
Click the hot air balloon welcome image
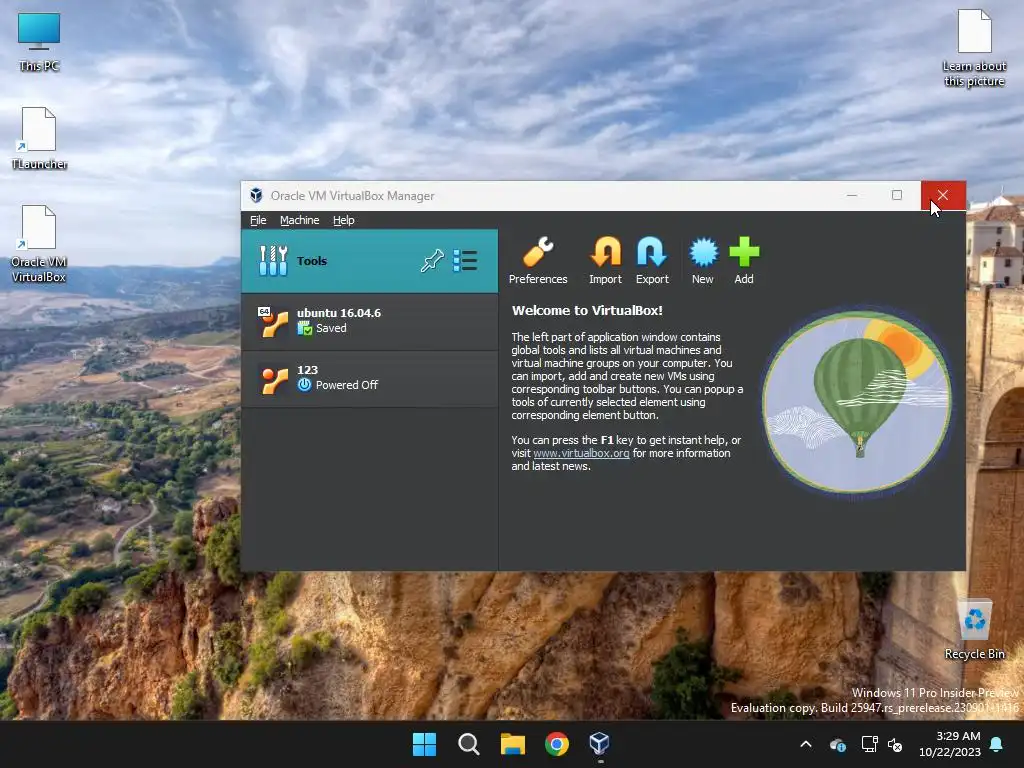coord(856,401)
